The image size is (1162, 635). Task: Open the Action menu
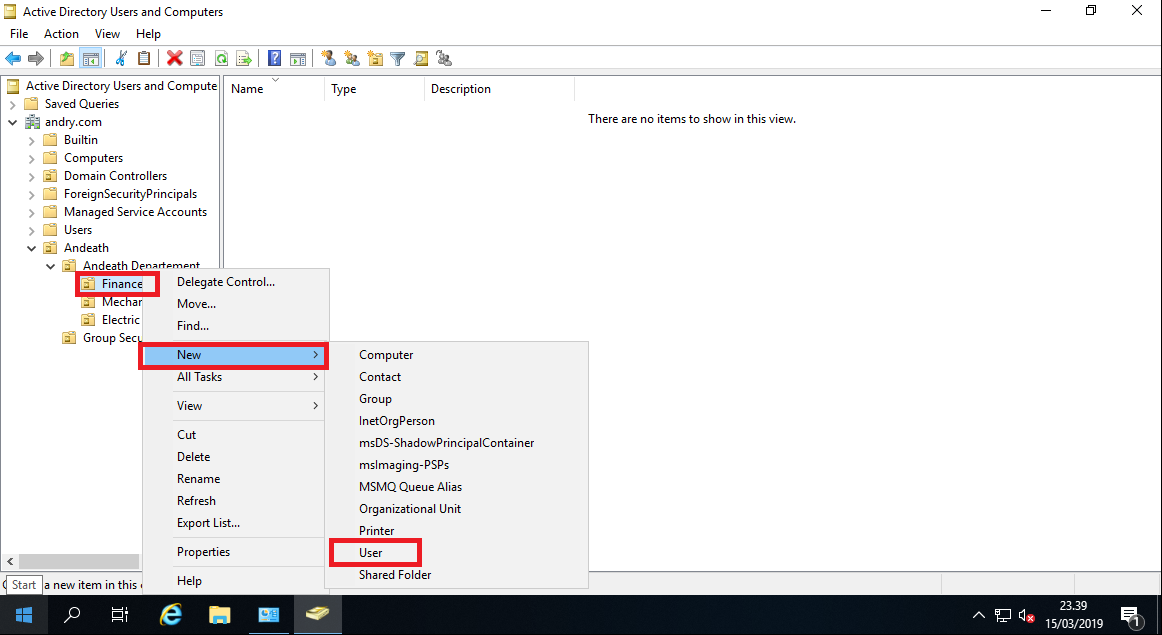point(61,33)
